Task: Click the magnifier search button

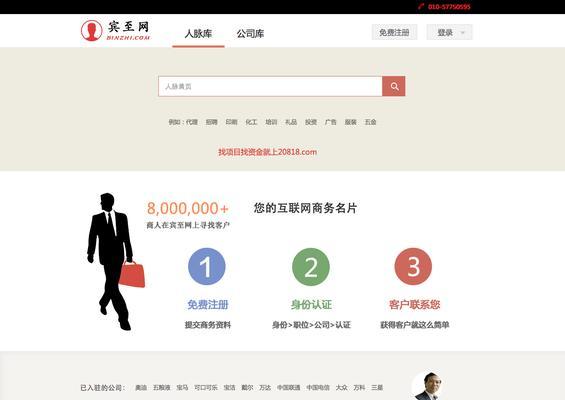Action: [x=394, y=86]
